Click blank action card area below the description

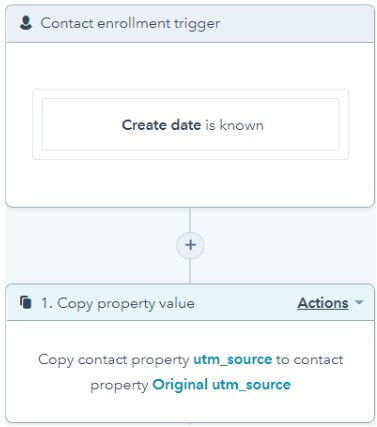click(190, 408)
